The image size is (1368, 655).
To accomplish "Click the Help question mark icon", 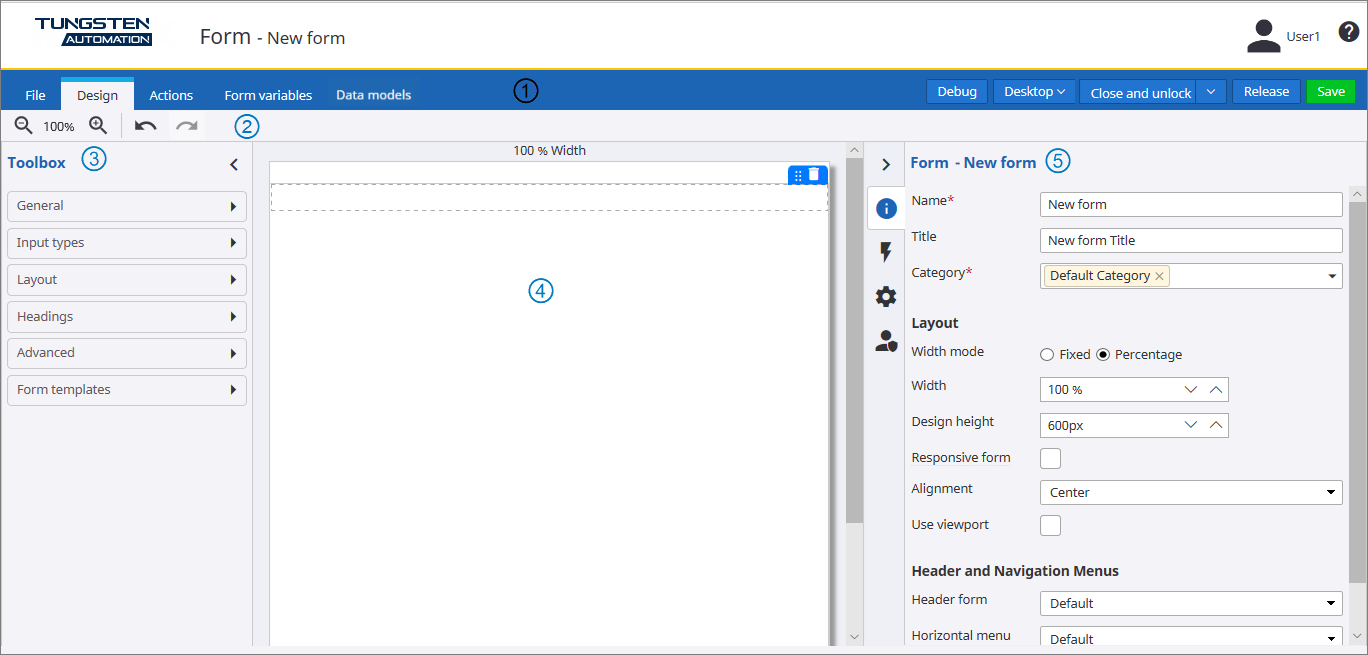I will point(1348,32).
